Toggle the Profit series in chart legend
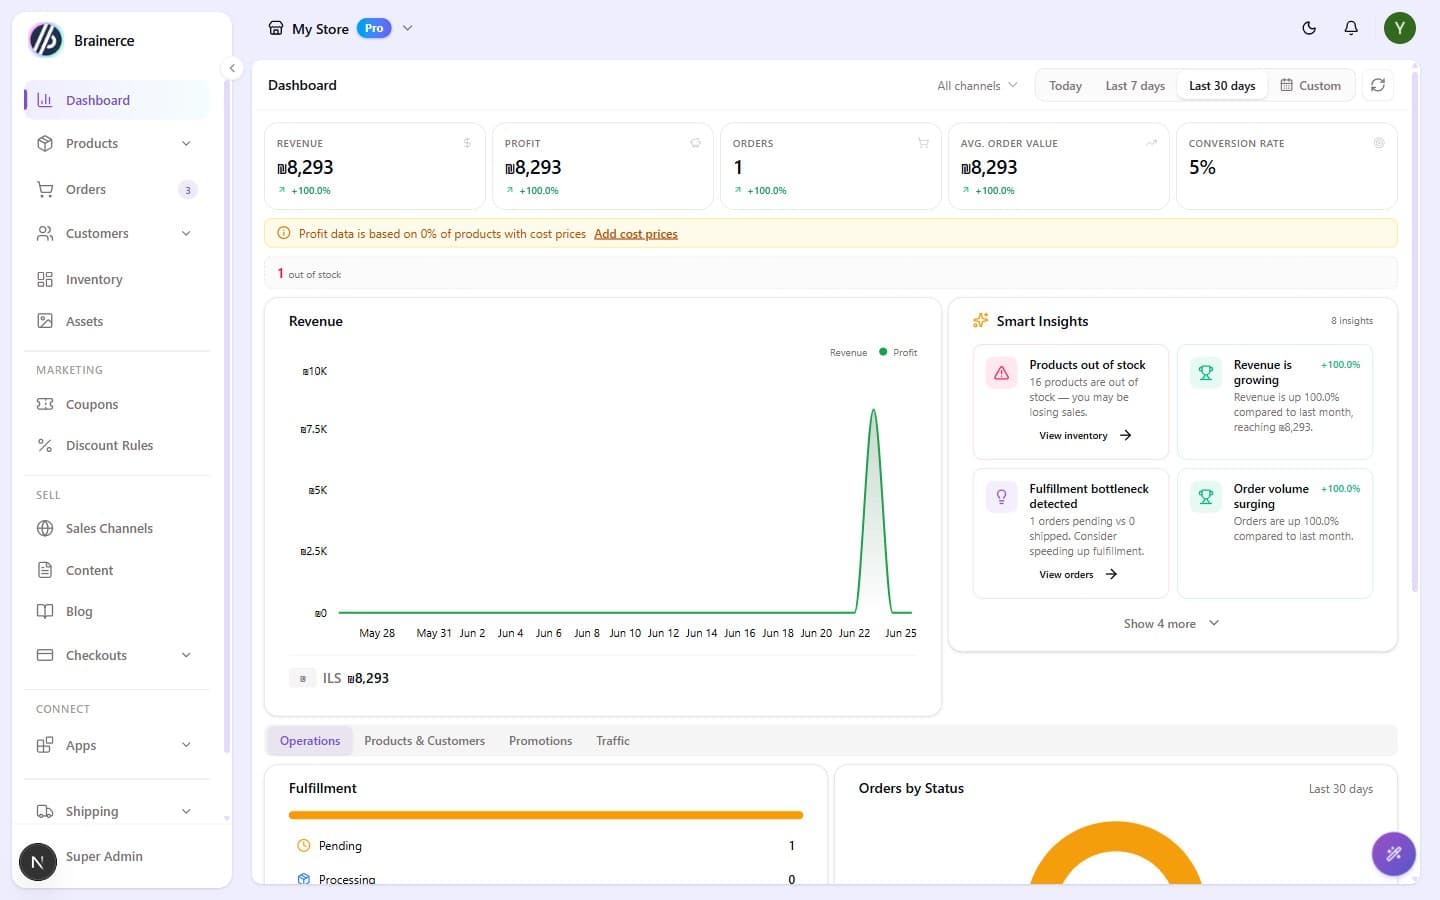Viewport: 1440px width, 900px height. 898,352
